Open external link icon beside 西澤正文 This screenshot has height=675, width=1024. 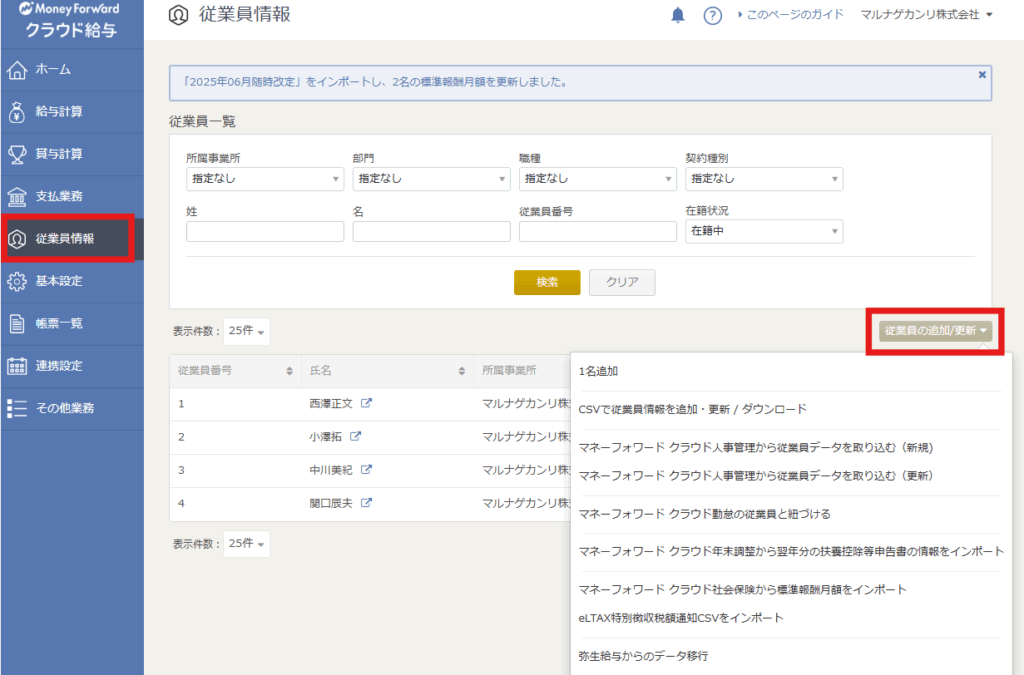click(366, 404)
